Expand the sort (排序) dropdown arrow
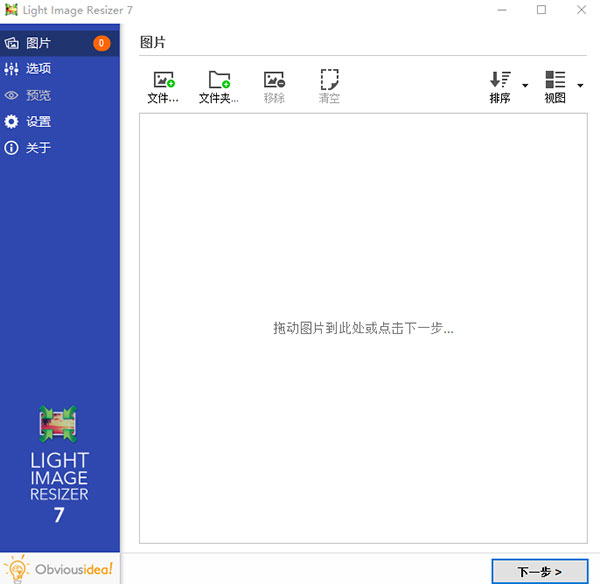Viewport: 600px width, 584px height. [x=525, y=86]
